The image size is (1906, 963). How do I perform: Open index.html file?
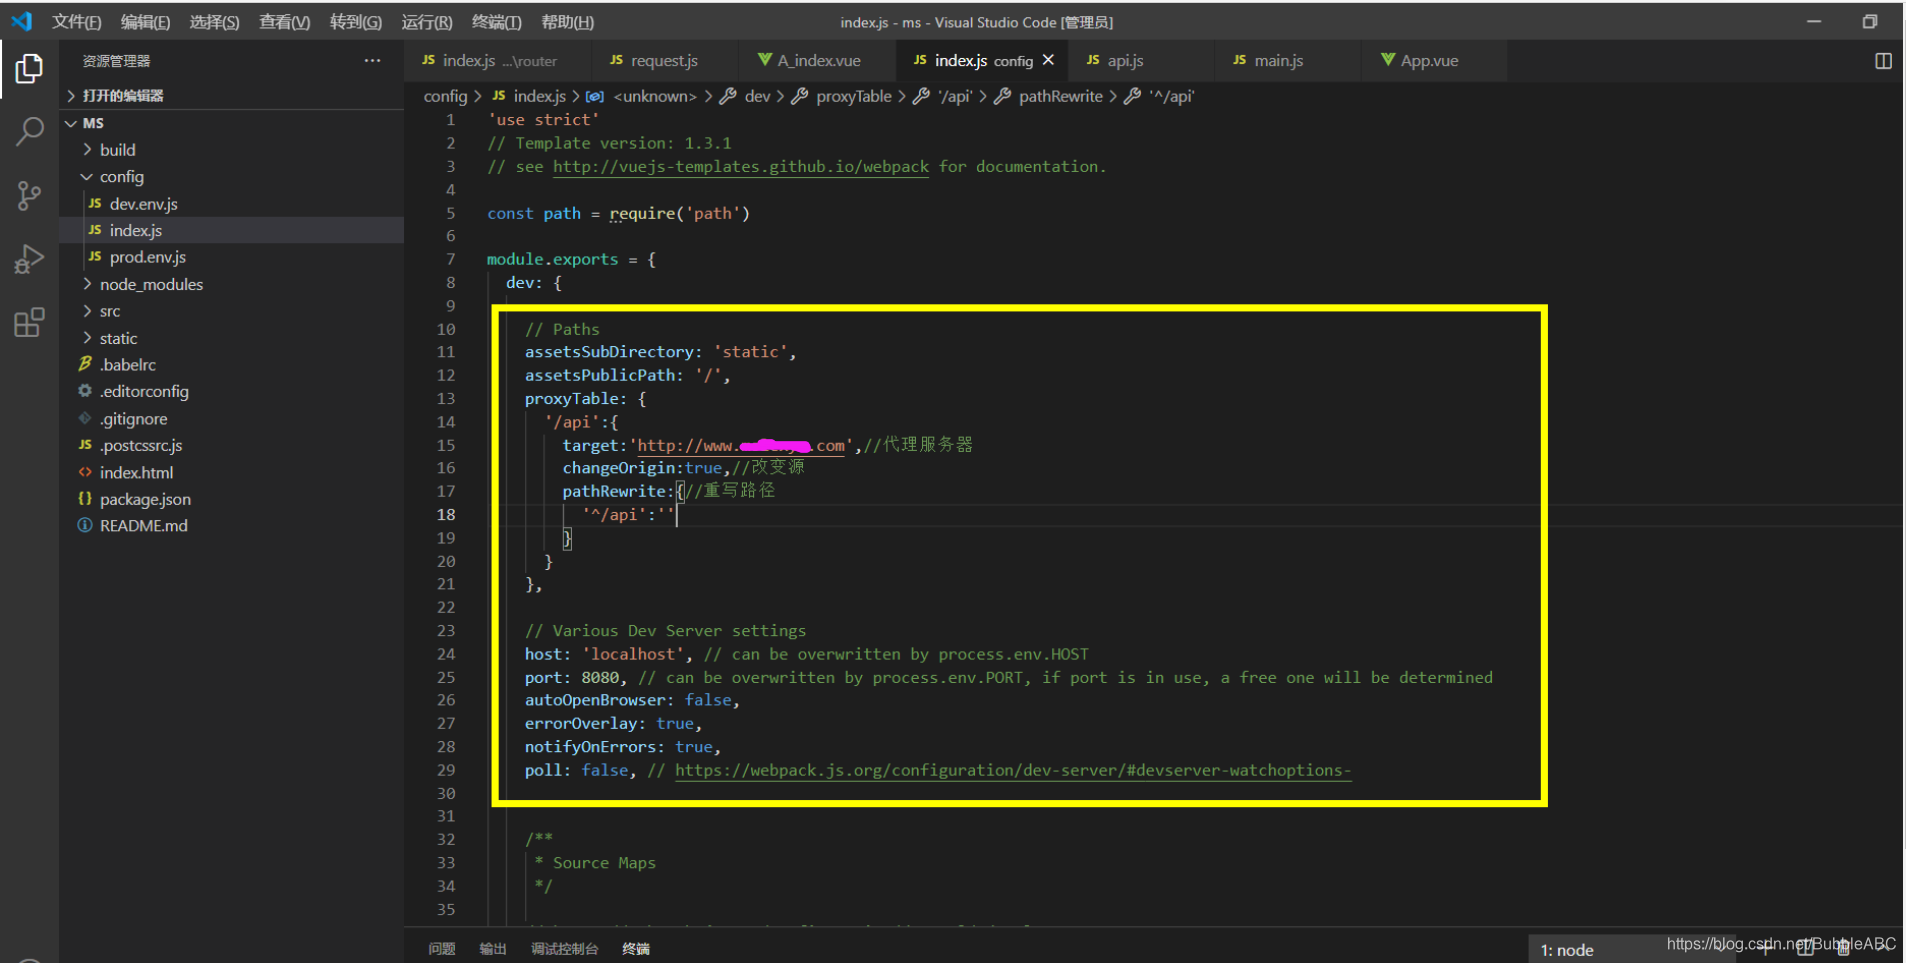(136, 473)
